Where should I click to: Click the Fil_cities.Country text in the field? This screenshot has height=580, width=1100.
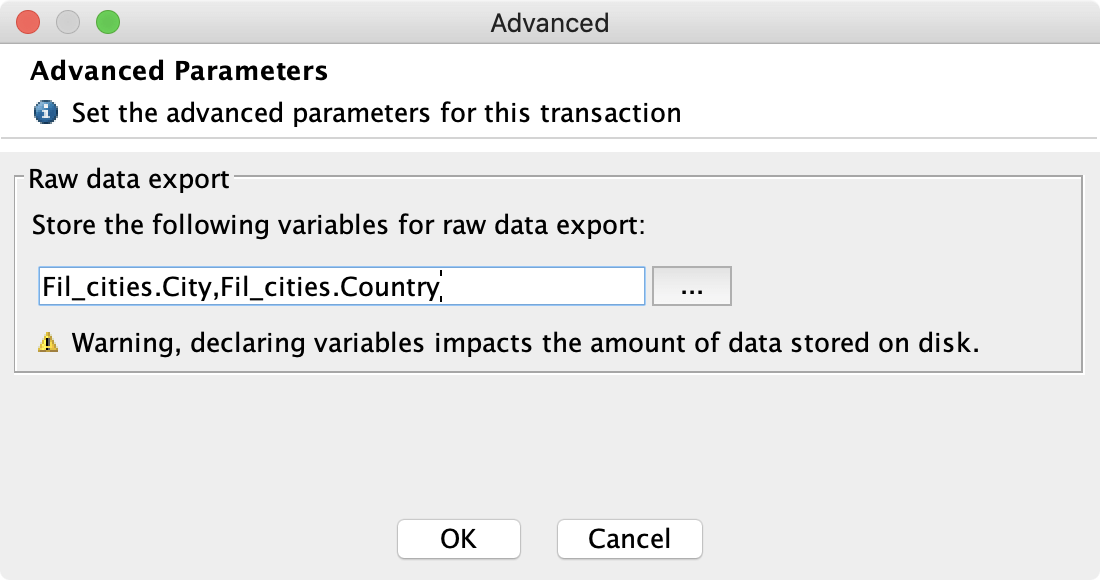click(x=330, y=287)
